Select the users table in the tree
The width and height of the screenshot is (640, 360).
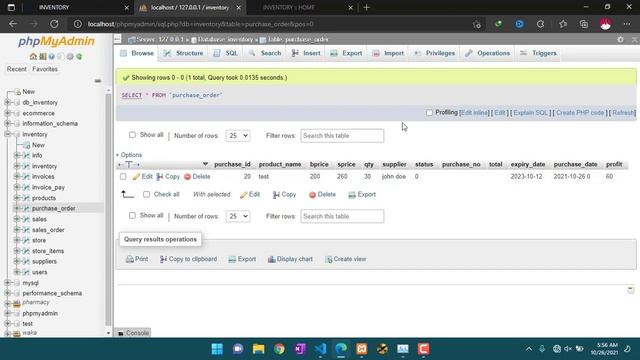pyautogui.click(x=40, y=272)
